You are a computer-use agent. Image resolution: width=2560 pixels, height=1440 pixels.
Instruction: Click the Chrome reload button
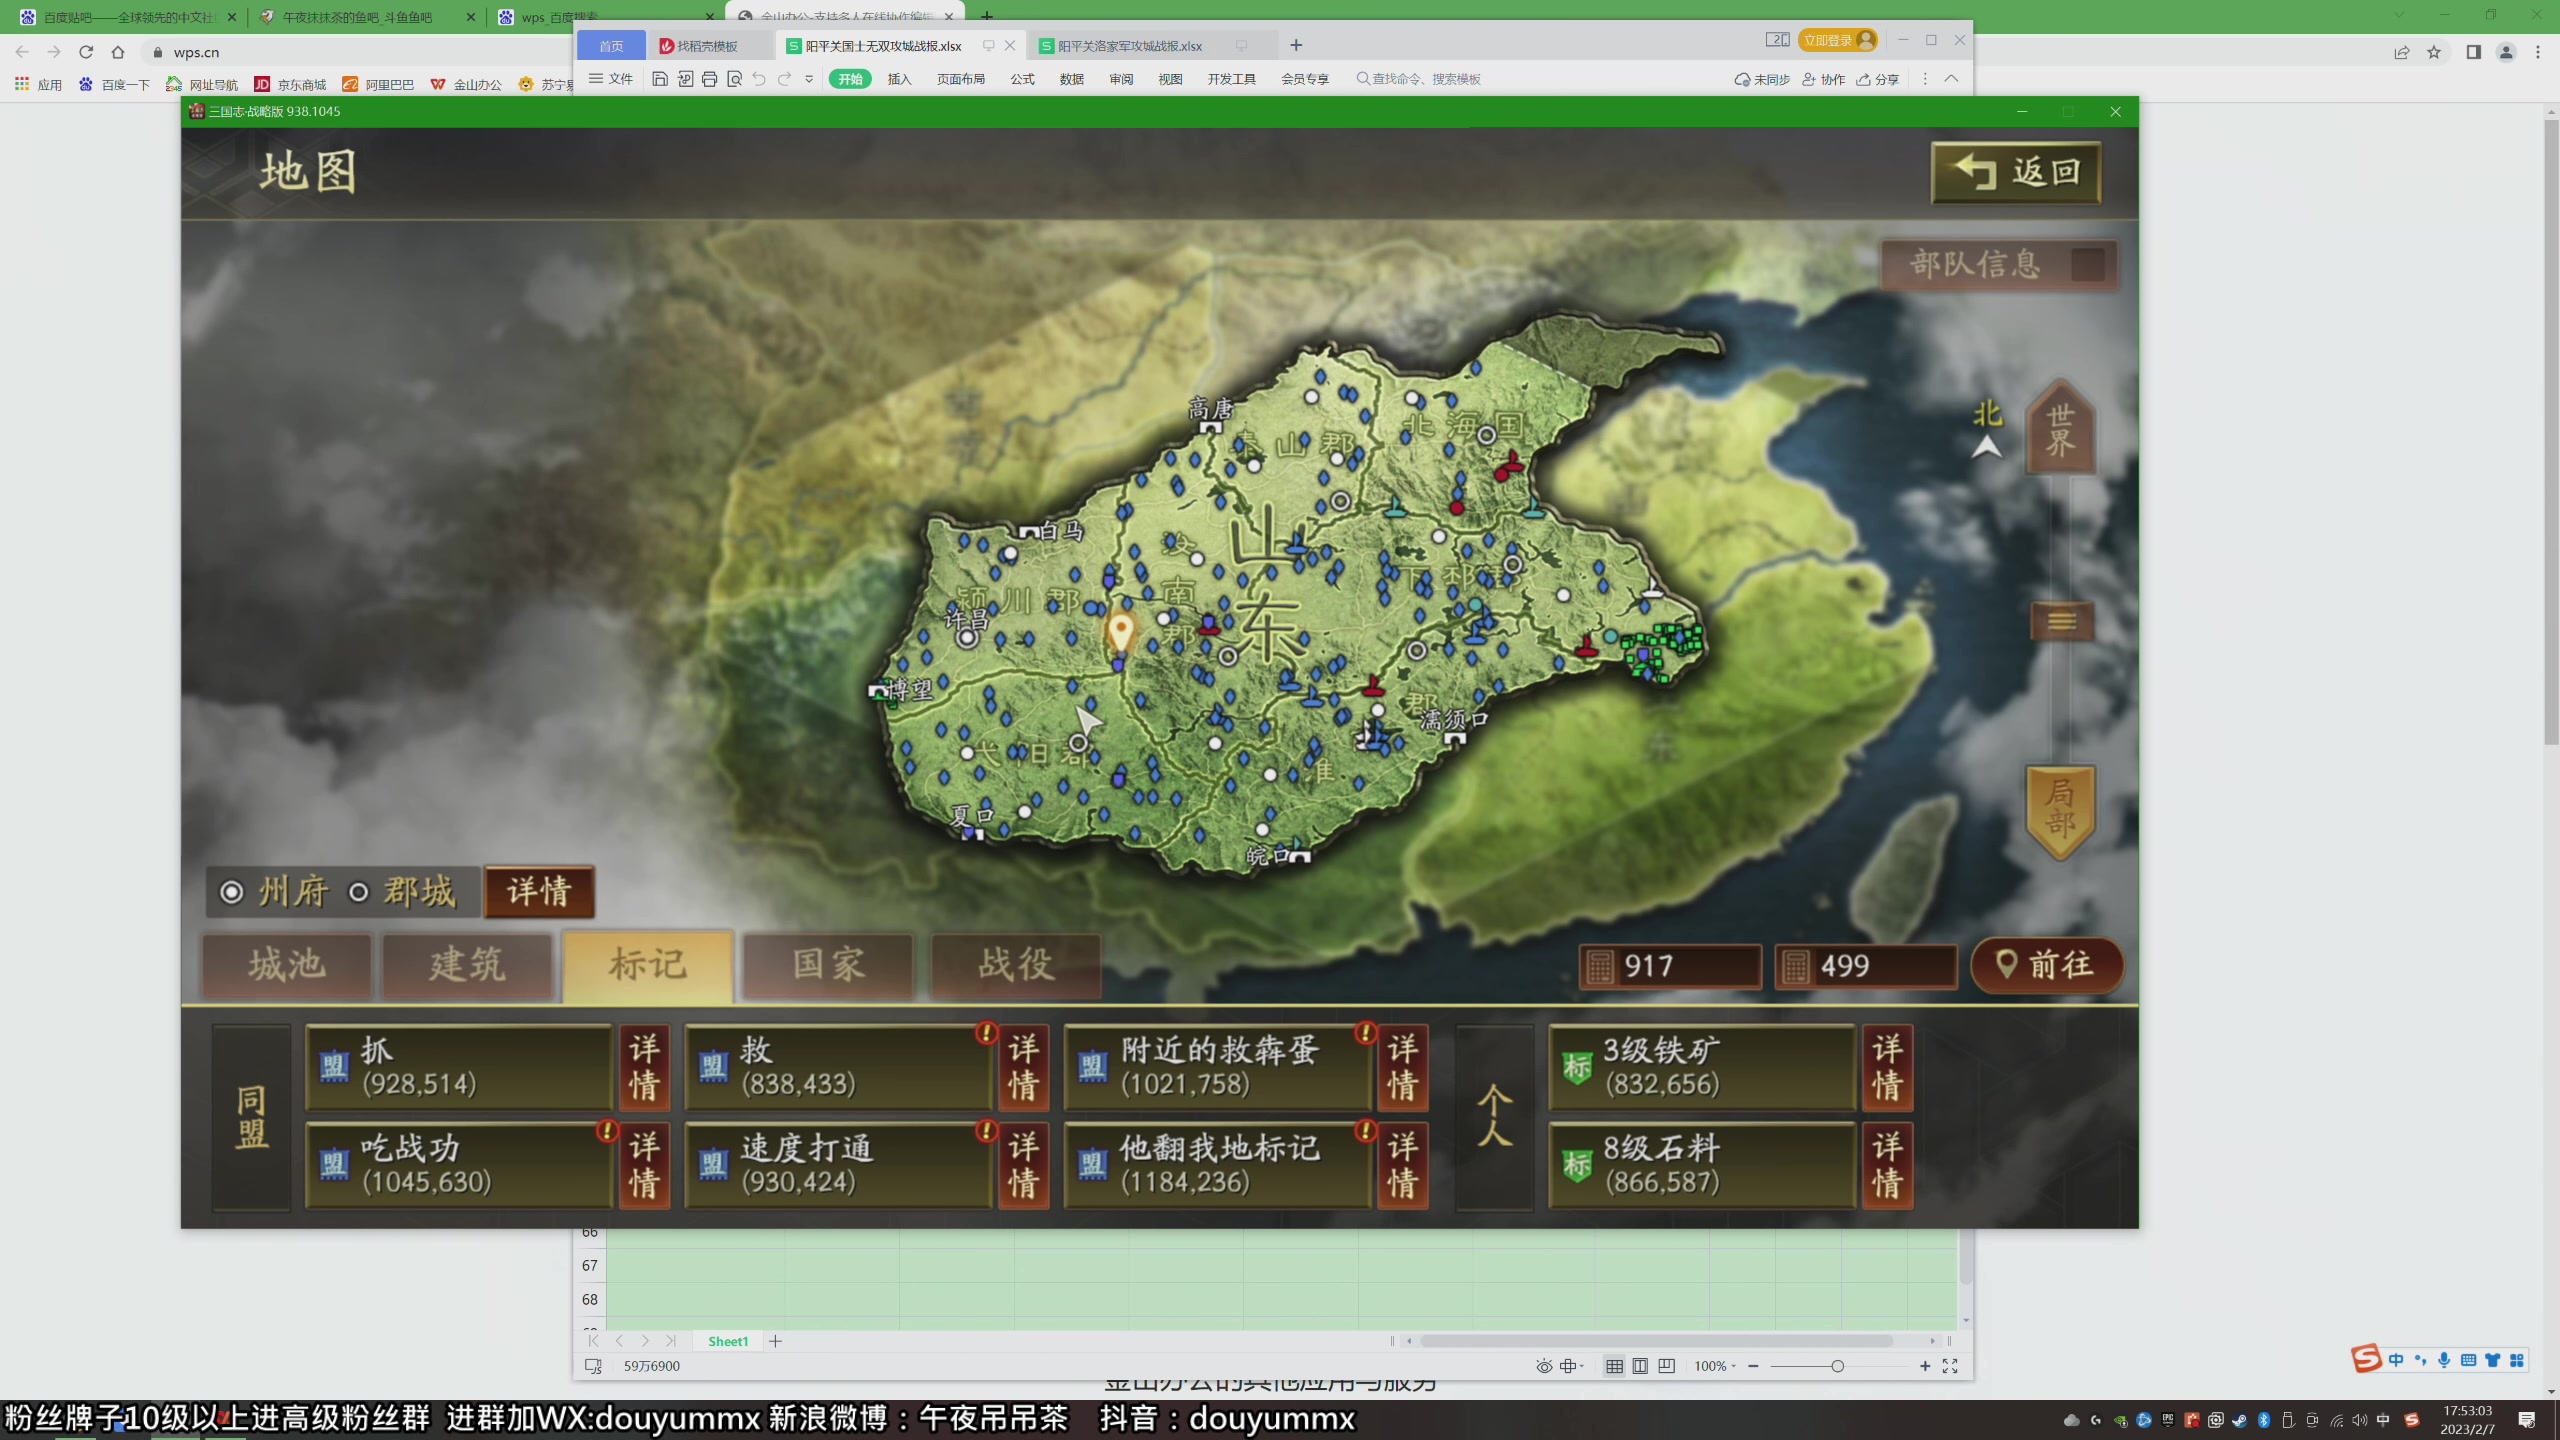86,52
